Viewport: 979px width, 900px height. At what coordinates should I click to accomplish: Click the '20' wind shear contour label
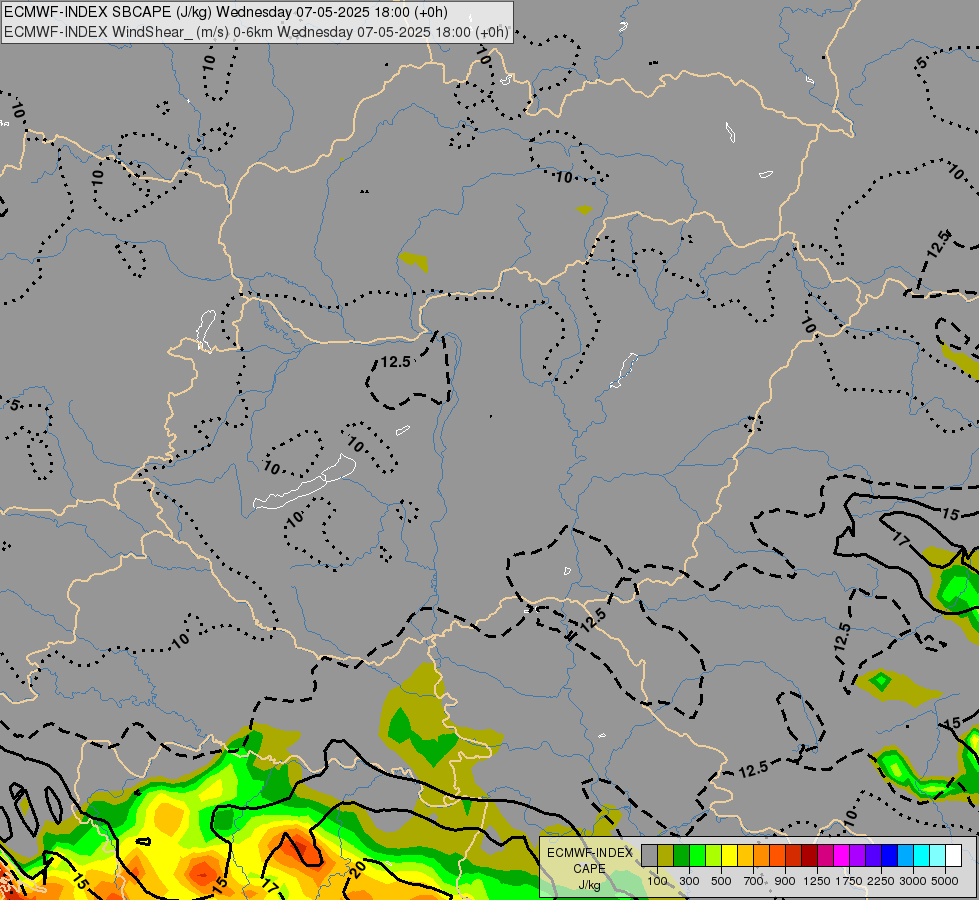pos(358,869)
